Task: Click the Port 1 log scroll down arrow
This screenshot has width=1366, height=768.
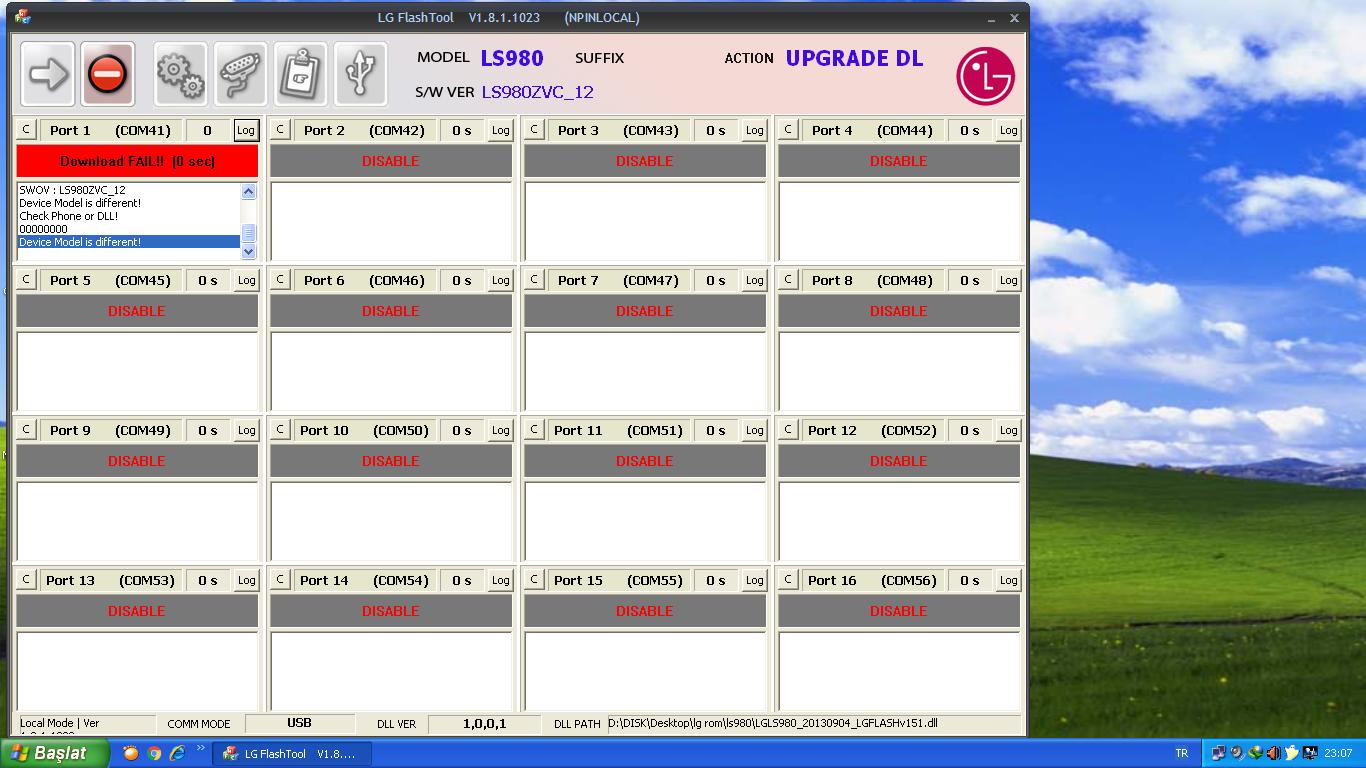Action: coord(249,252)
